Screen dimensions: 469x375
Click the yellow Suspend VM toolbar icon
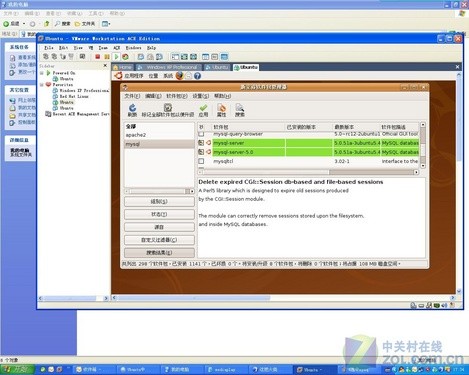tap(107, 57)
